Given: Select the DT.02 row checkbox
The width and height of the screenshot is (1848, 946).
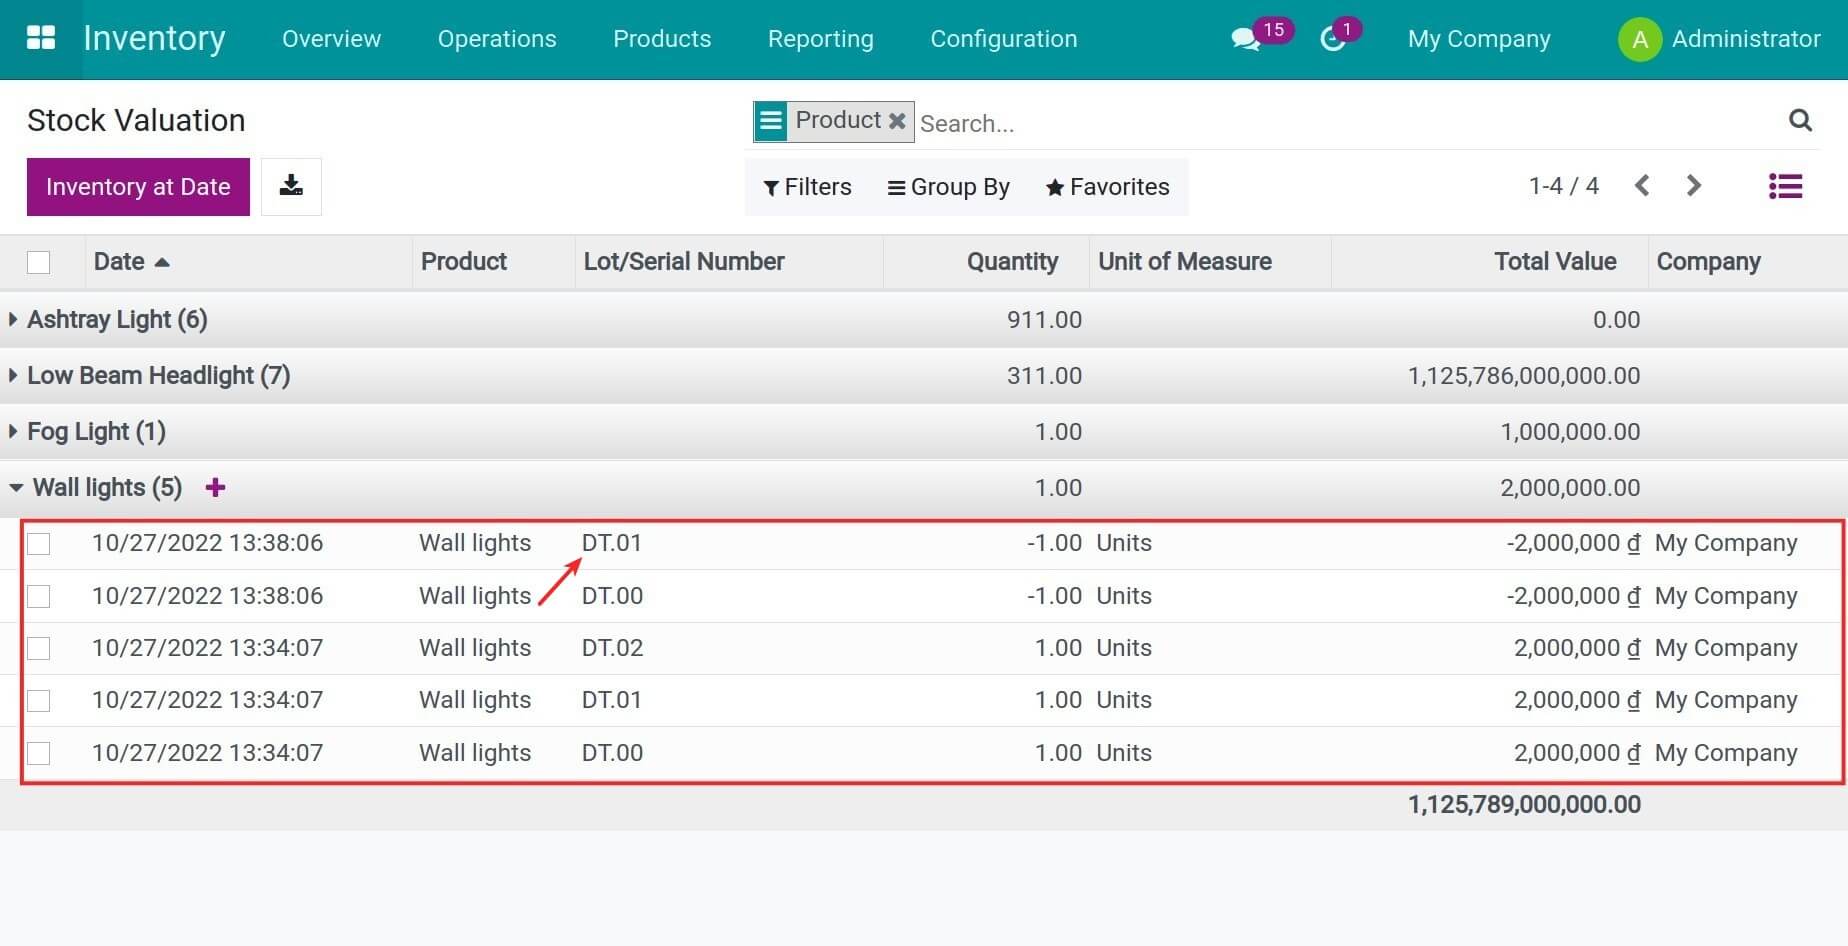Looking at the screenshot, I should (39, 649).
